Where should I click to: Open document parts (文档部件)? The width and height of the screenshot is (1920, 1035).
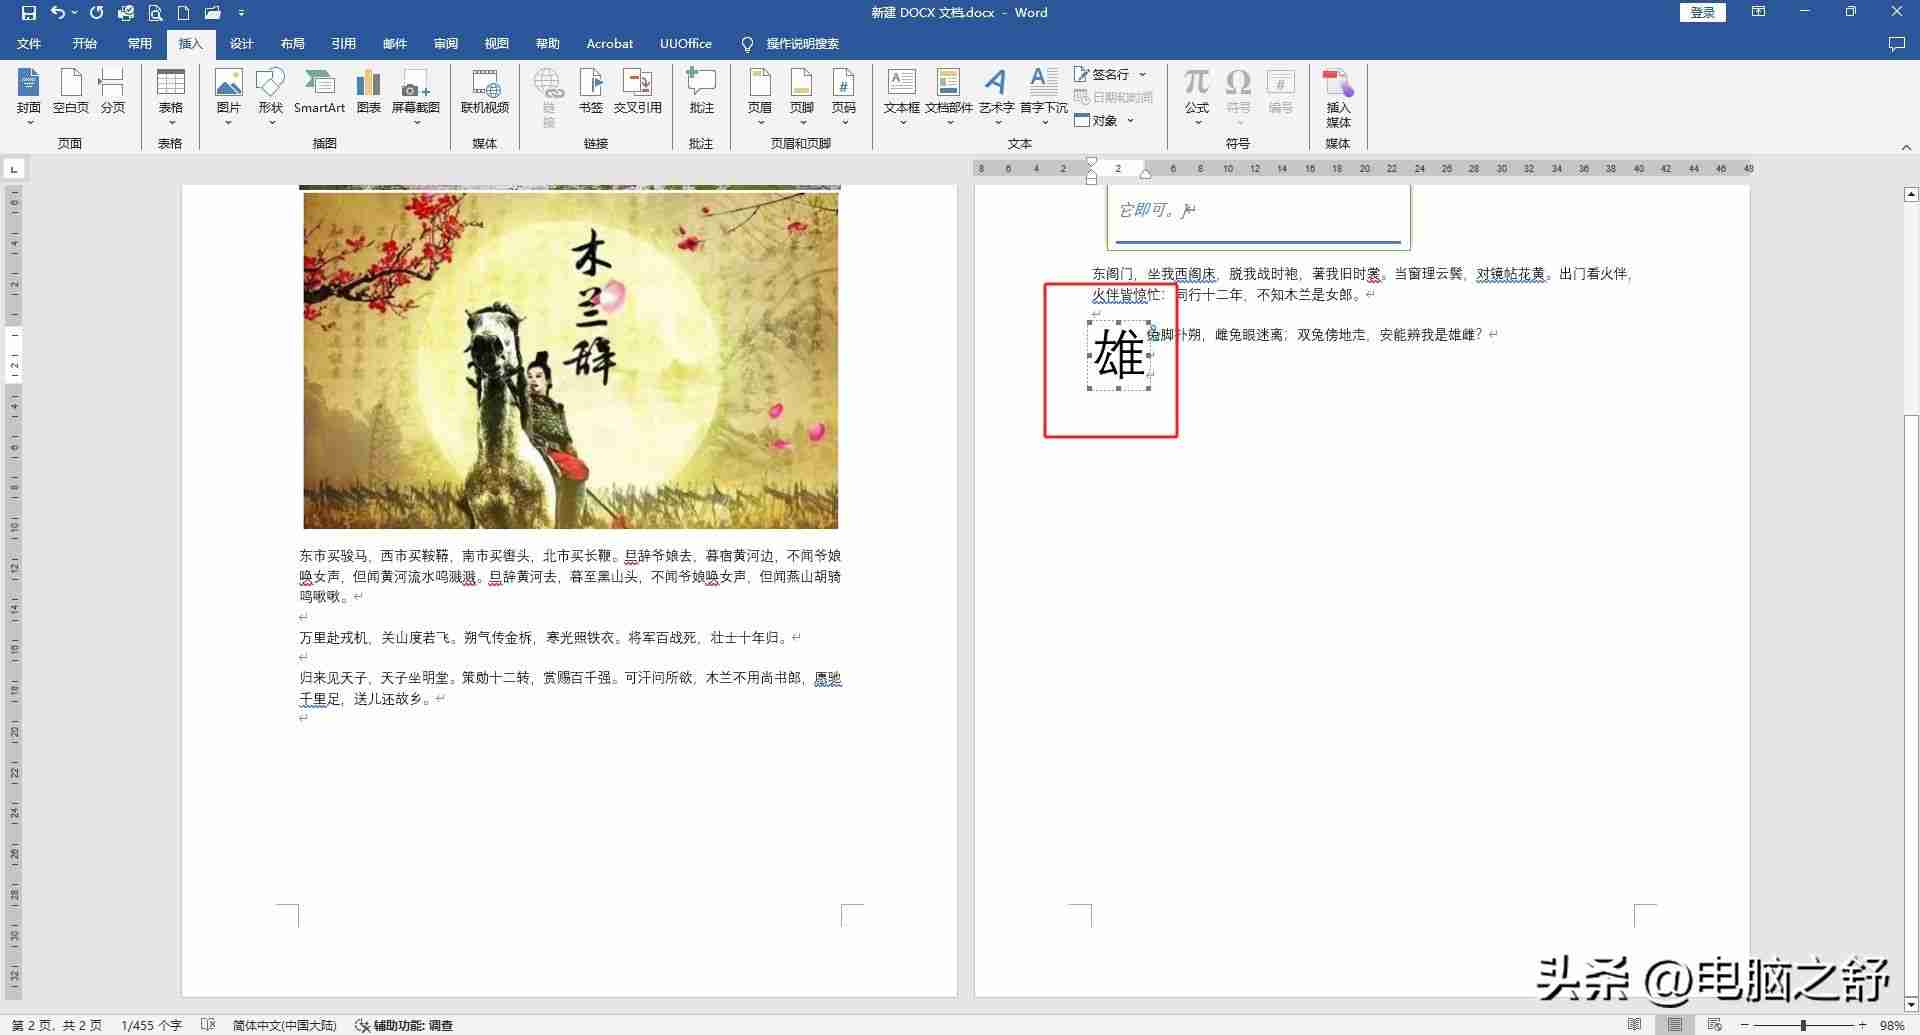[x=949, y=96]
